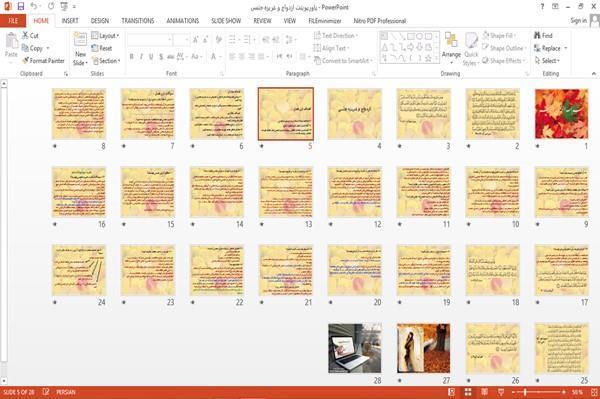Click the Paste clipboard icon
Screen dimensions: 600x399
point(11,41)
